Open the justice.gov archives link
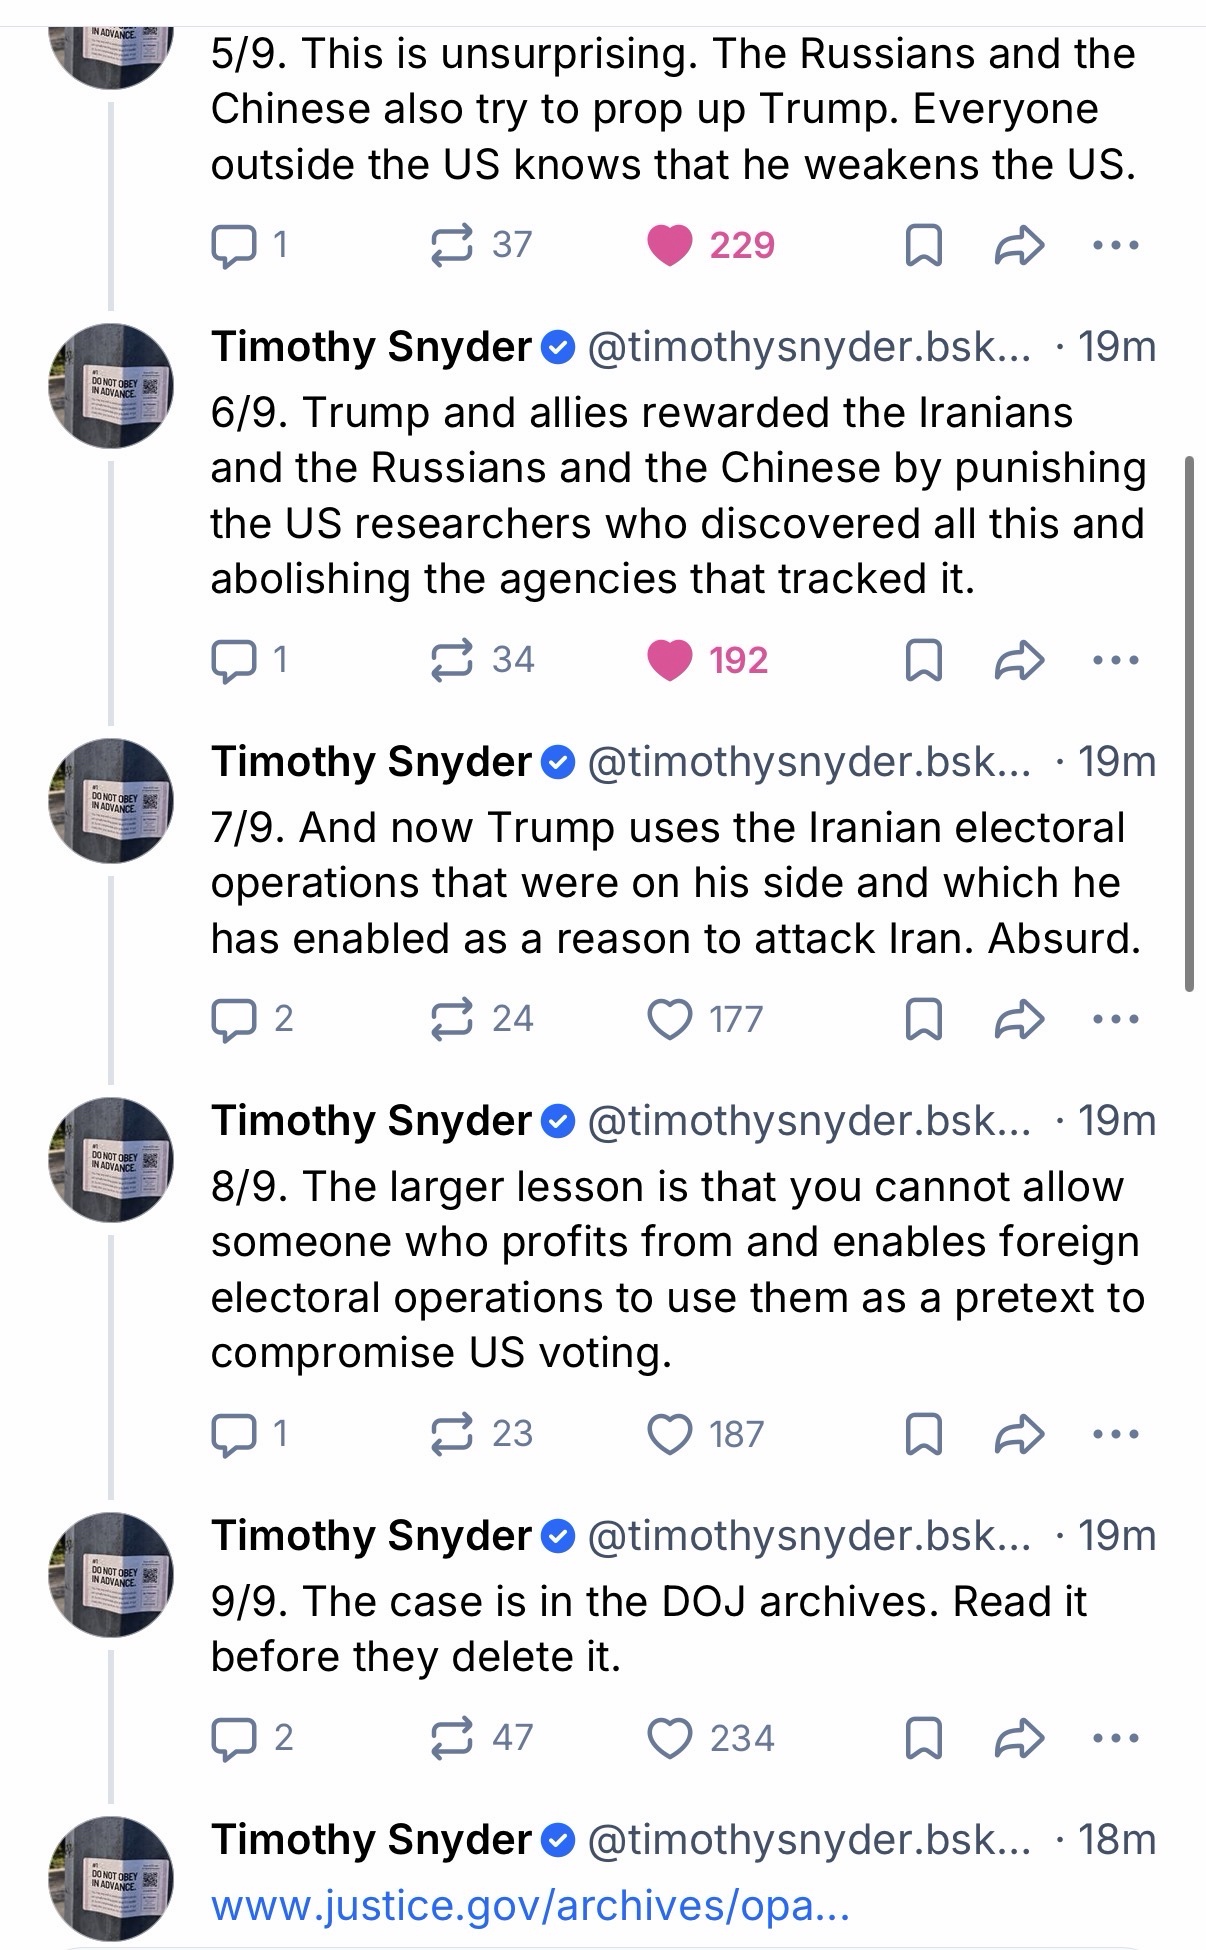The image size is (1206, 1950). pyautogui.click(x=530, y=1906)
